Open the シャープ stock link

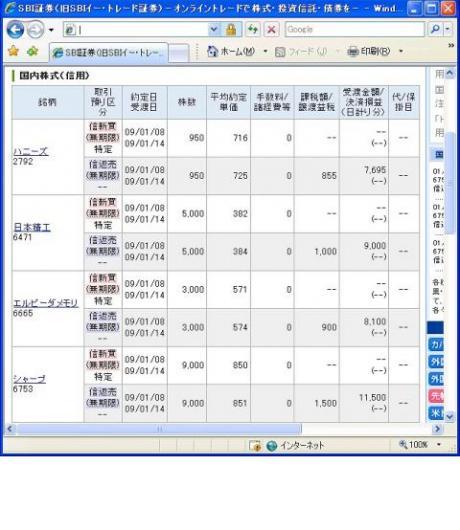point(29,379)
